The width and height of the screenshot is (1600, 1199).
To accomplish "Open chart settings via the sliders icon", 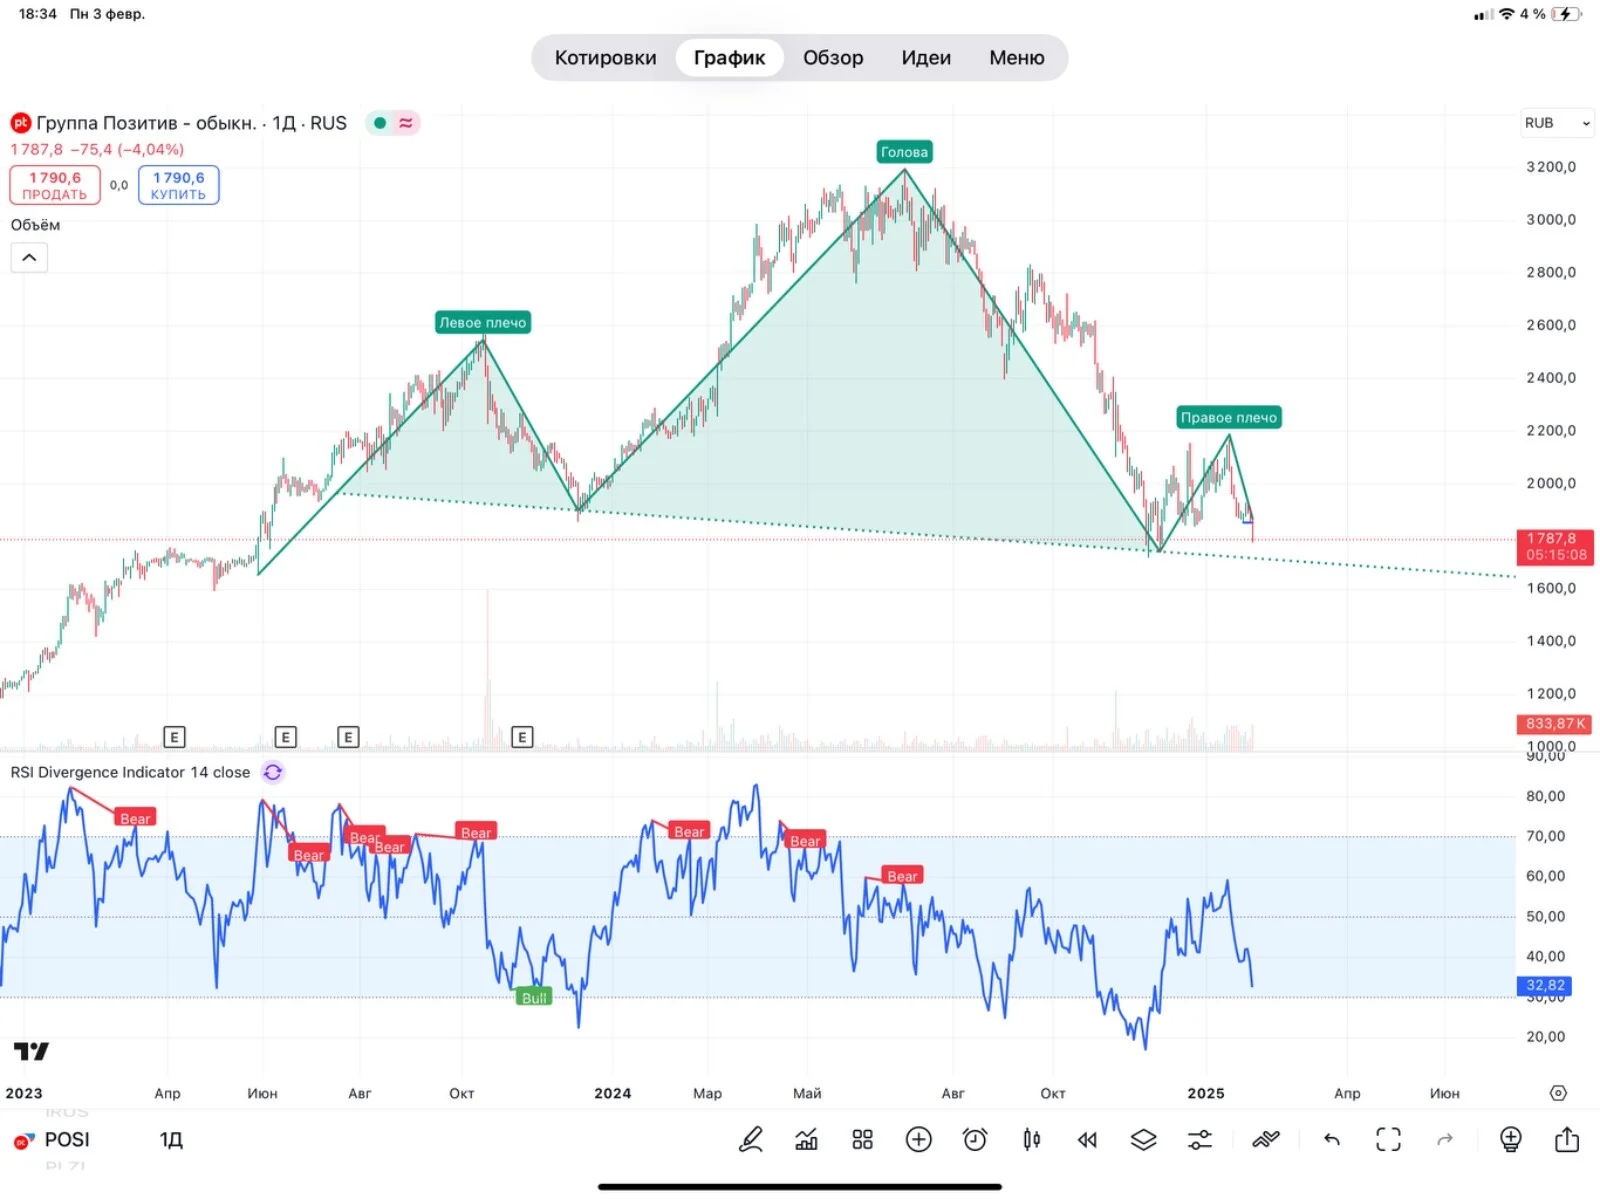I will click(1199, 1139).
